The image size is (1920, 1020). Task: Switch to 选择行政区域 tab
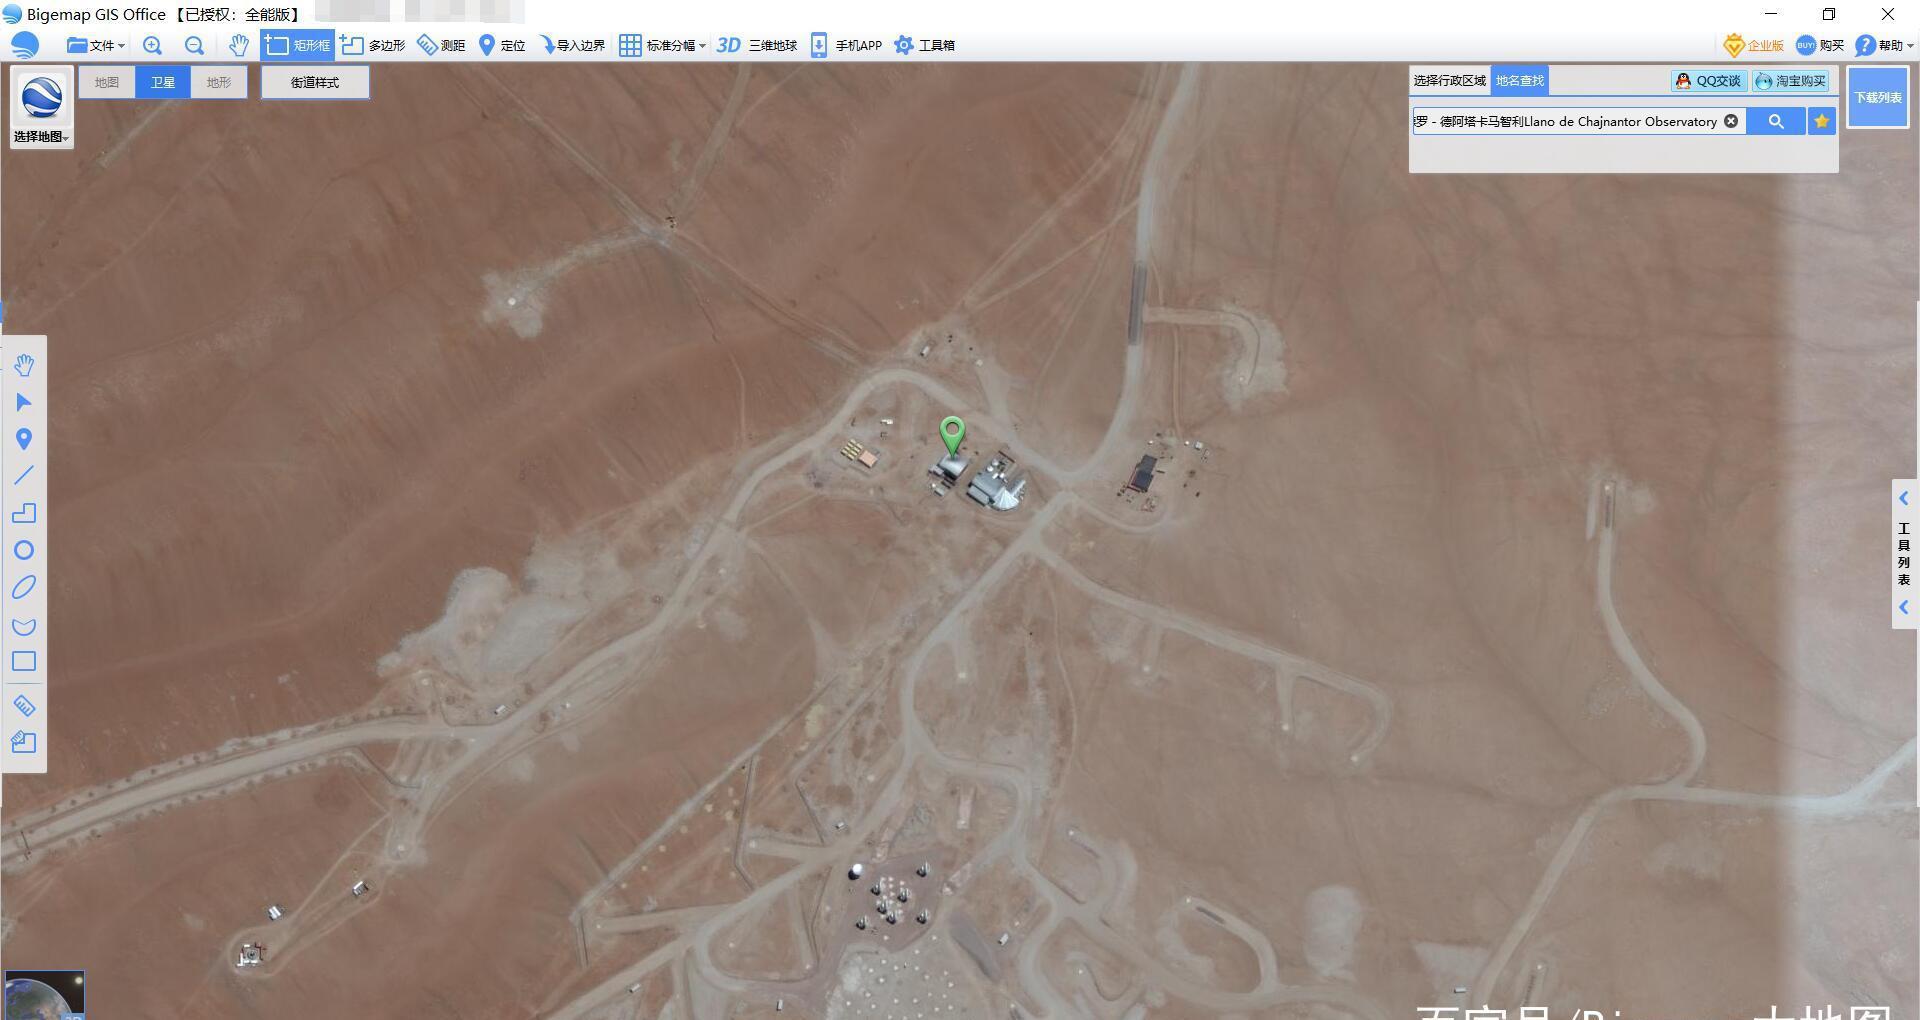click(1449, 80)
